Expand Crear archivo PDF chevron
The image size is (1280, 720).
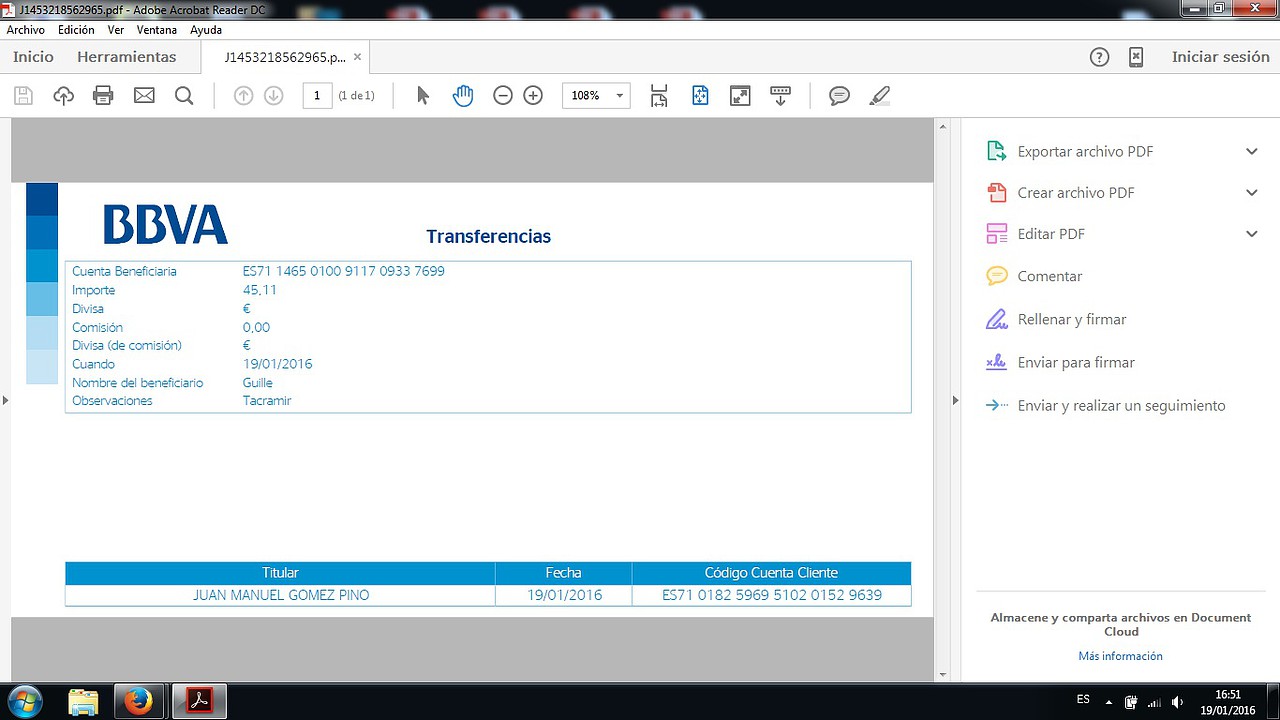coord(1251,192)
